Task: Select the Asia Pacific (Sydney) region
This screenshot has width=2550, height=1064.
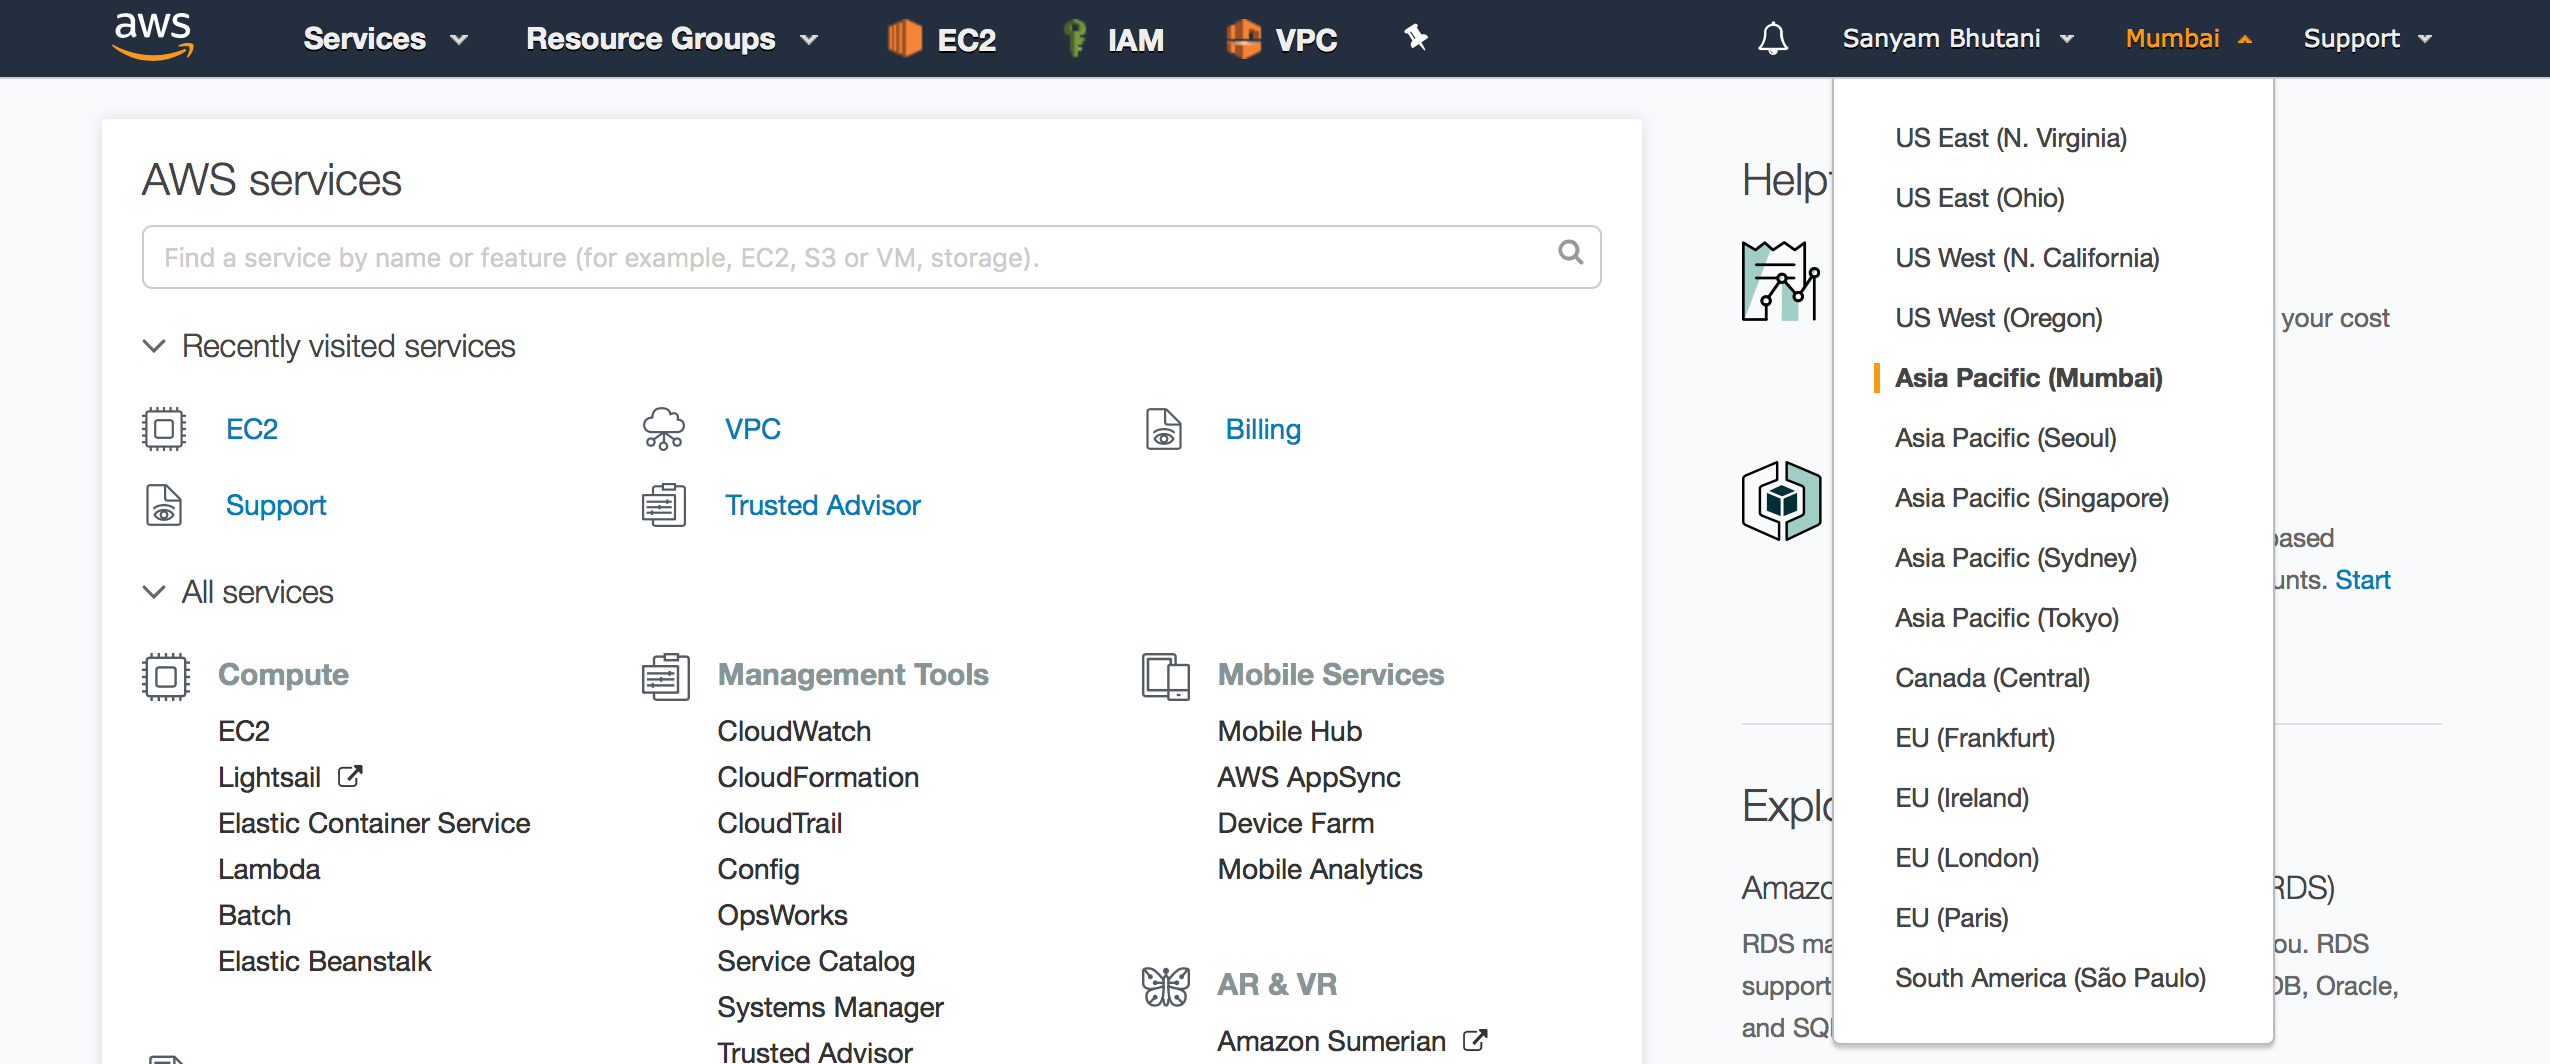Action: pyautogui.click(x=2016, y=558)
